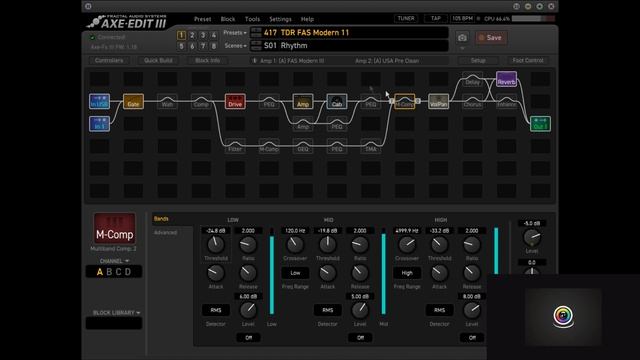The width and height of the screenshot is (640, 360).
Task: Open the red Drive block
Action: tap(235, 101)
